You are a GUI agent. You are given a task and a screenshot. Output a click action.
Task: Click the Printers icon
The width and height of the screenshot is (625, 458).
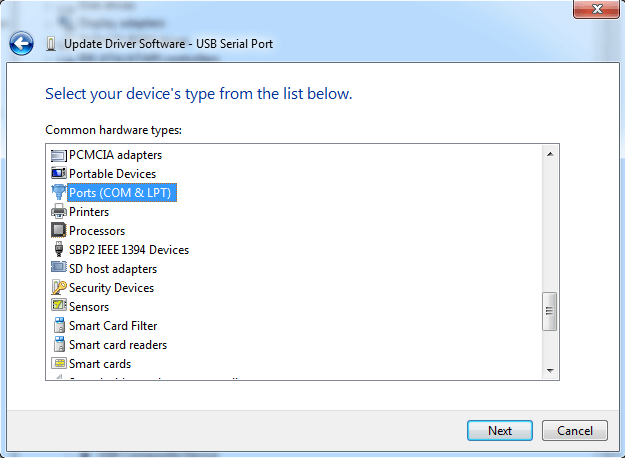[x=58, y=212]
